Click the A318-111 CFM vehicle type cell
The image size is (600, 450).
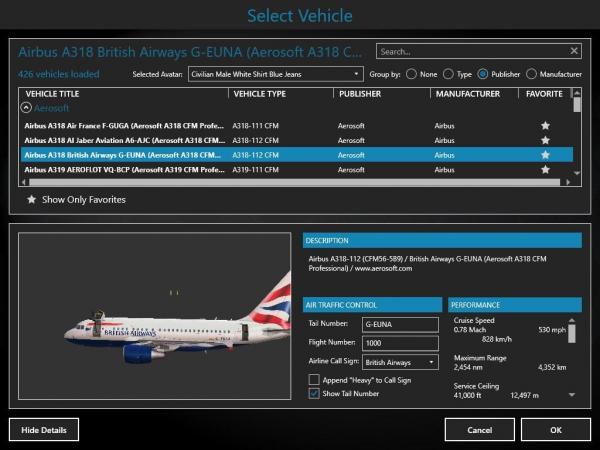click(256, 126)
